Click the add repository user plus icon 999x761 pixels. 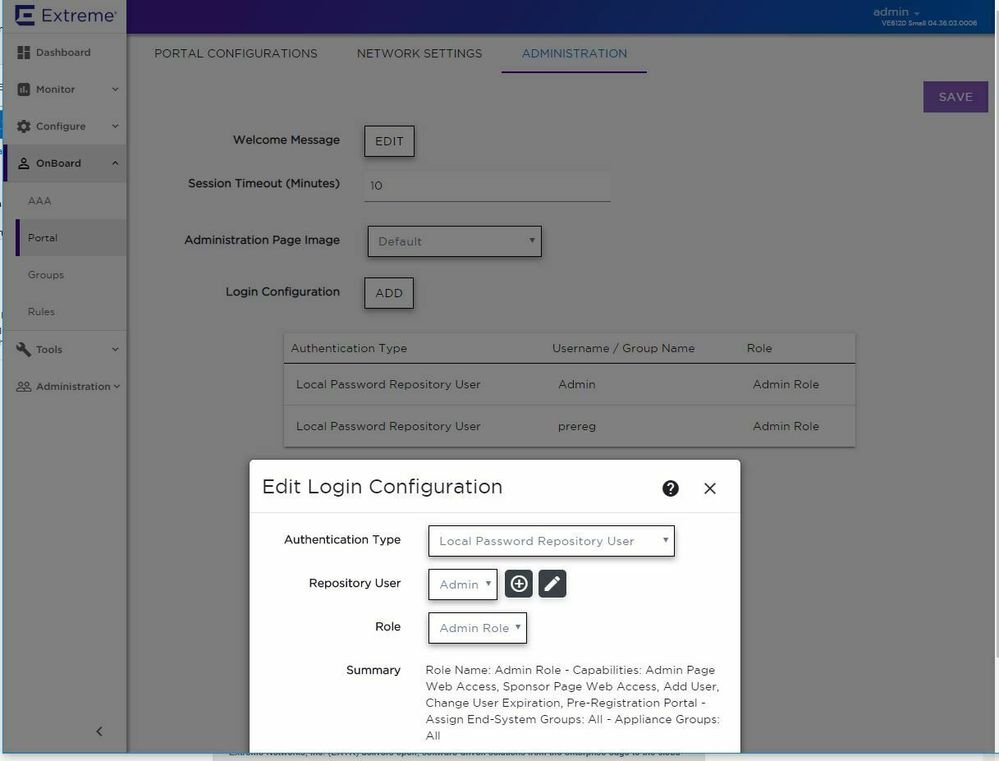click(x=518, y=584)
